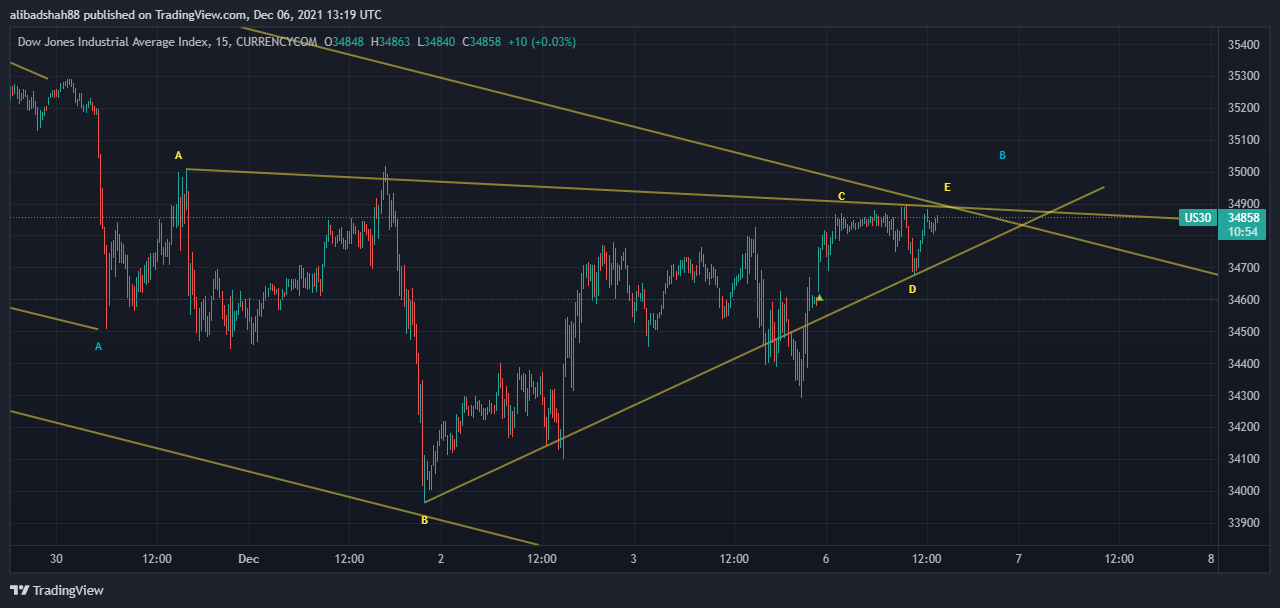
Task: Click the alibadshah88 published header text
Action: (x=195, y=14)
